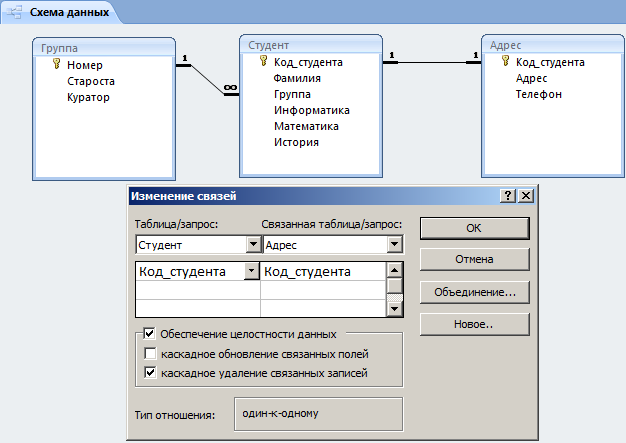Click the key icon next to Номер
This screenshot has height=443, width=626.
point(57,63)
